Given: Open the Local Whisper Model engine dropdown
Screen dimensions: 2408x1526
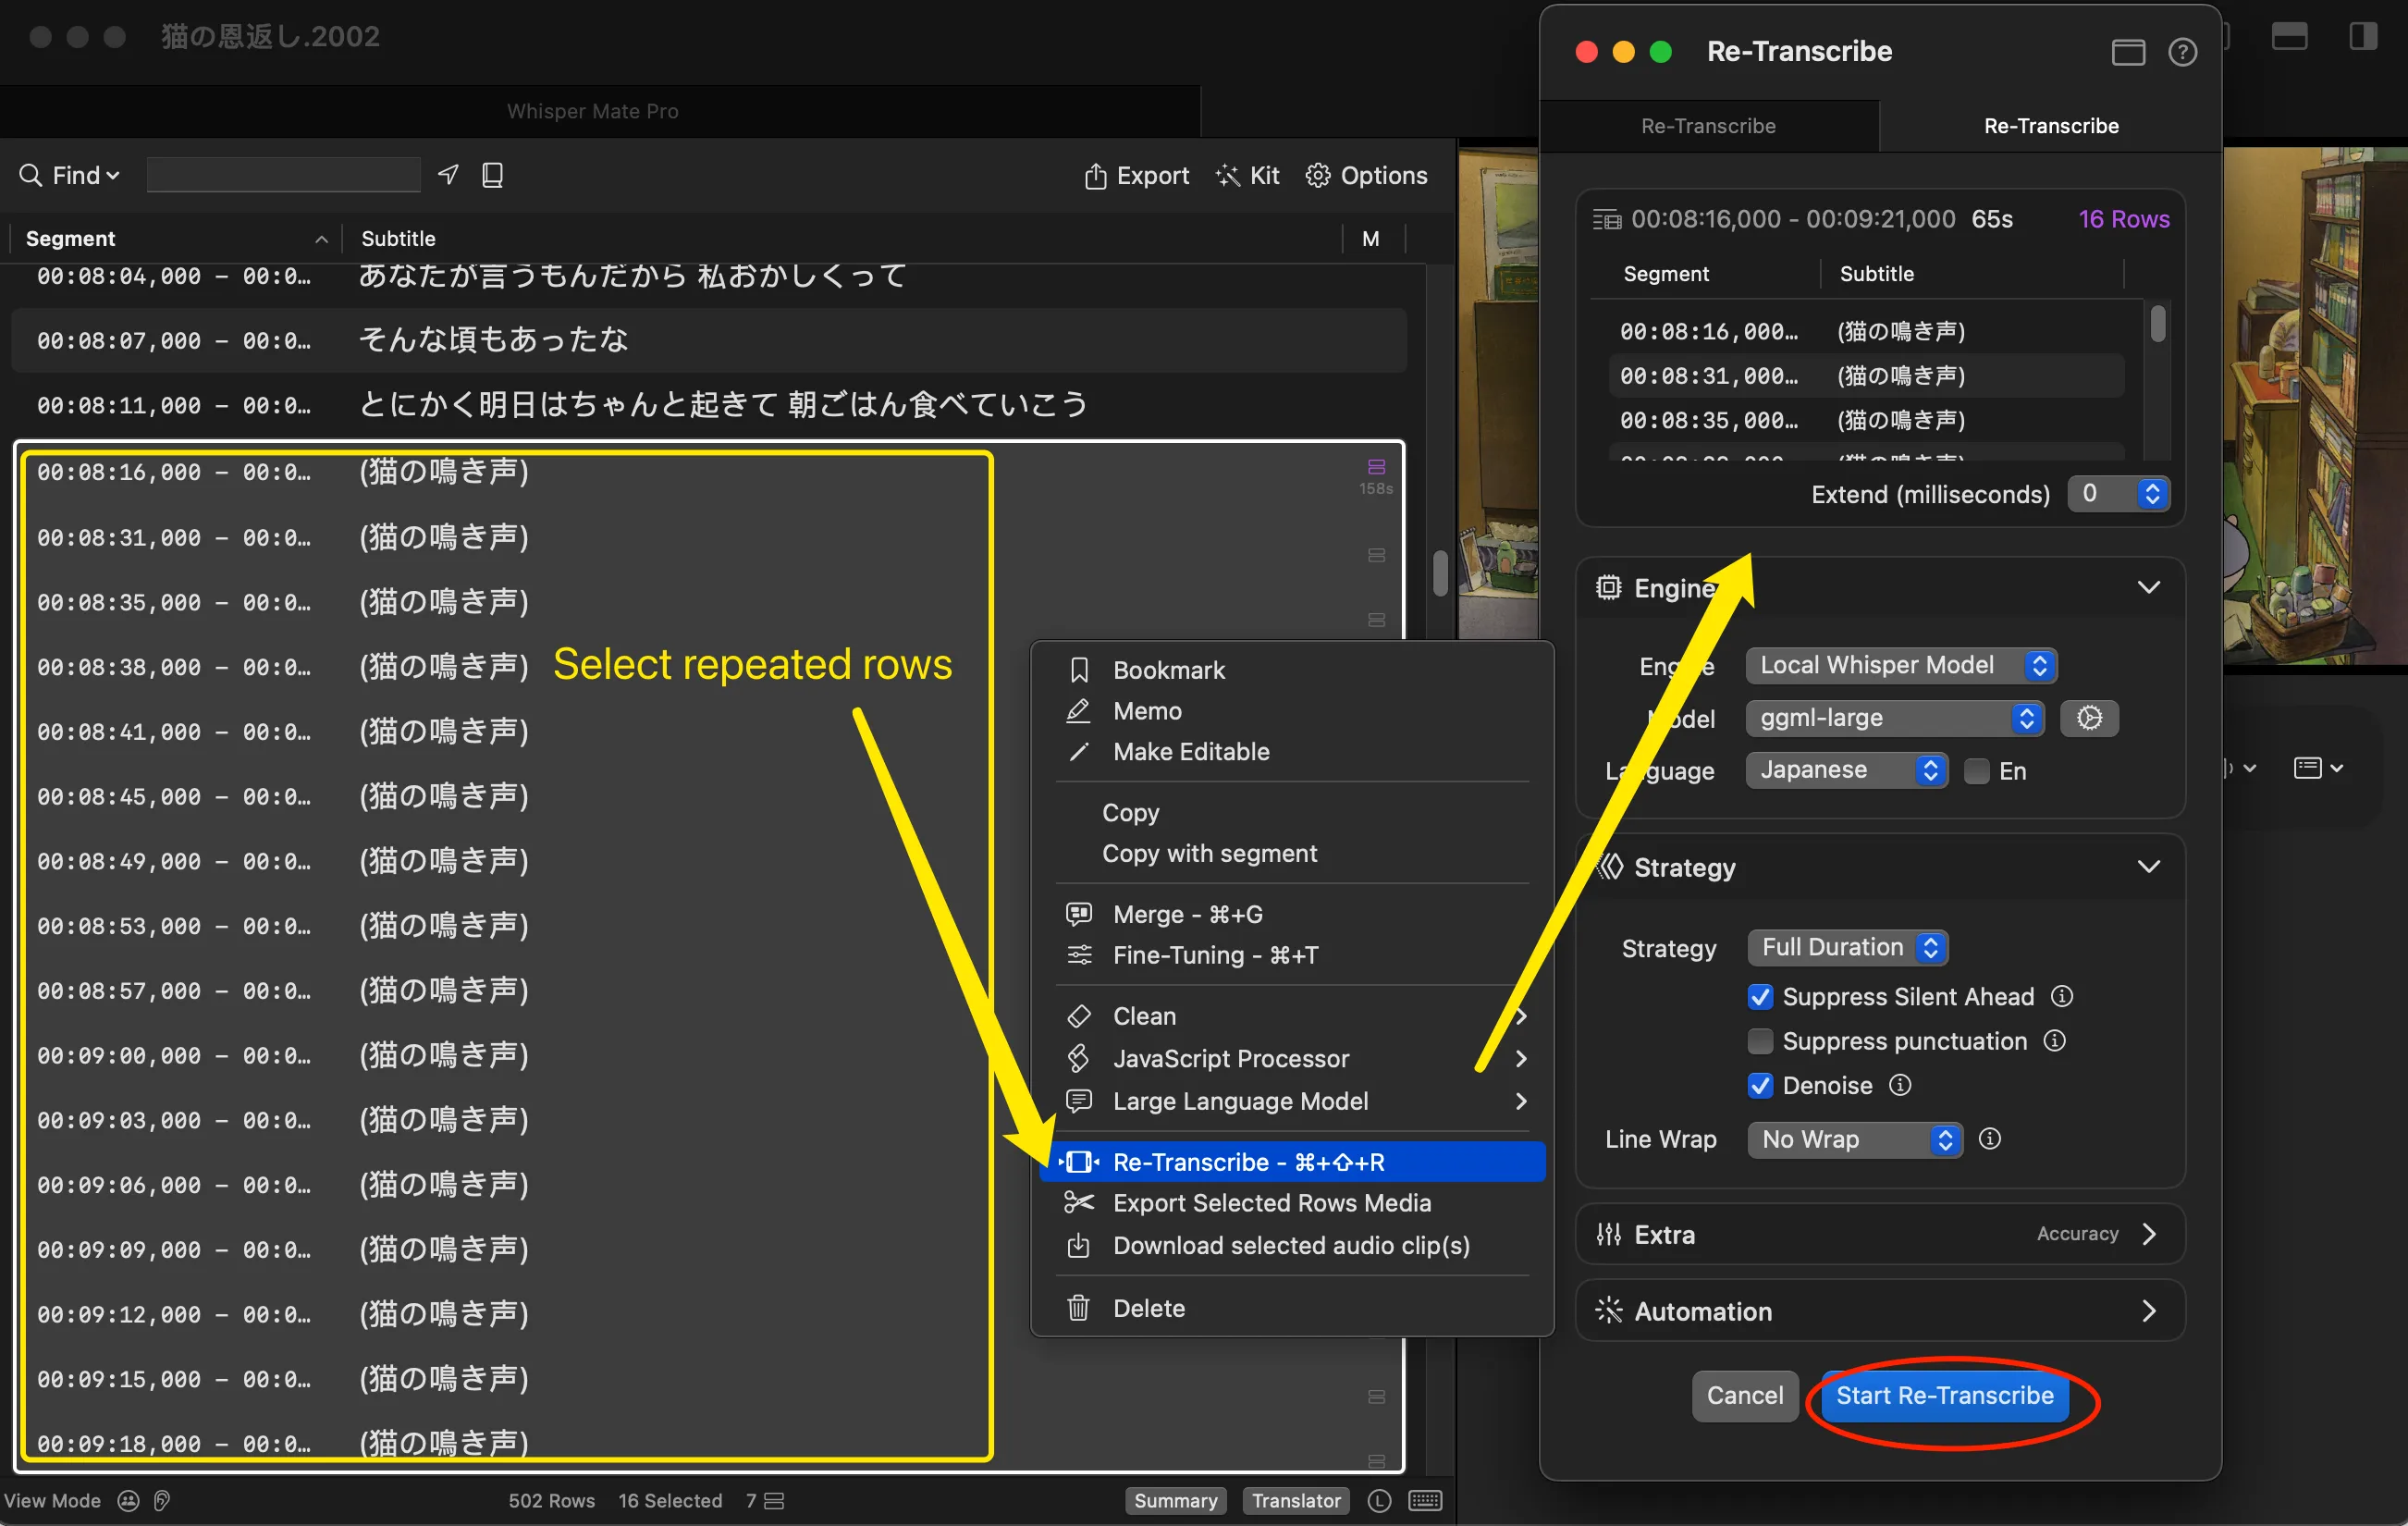Looking at the screenshot, I should click(x=1900, y=665).
